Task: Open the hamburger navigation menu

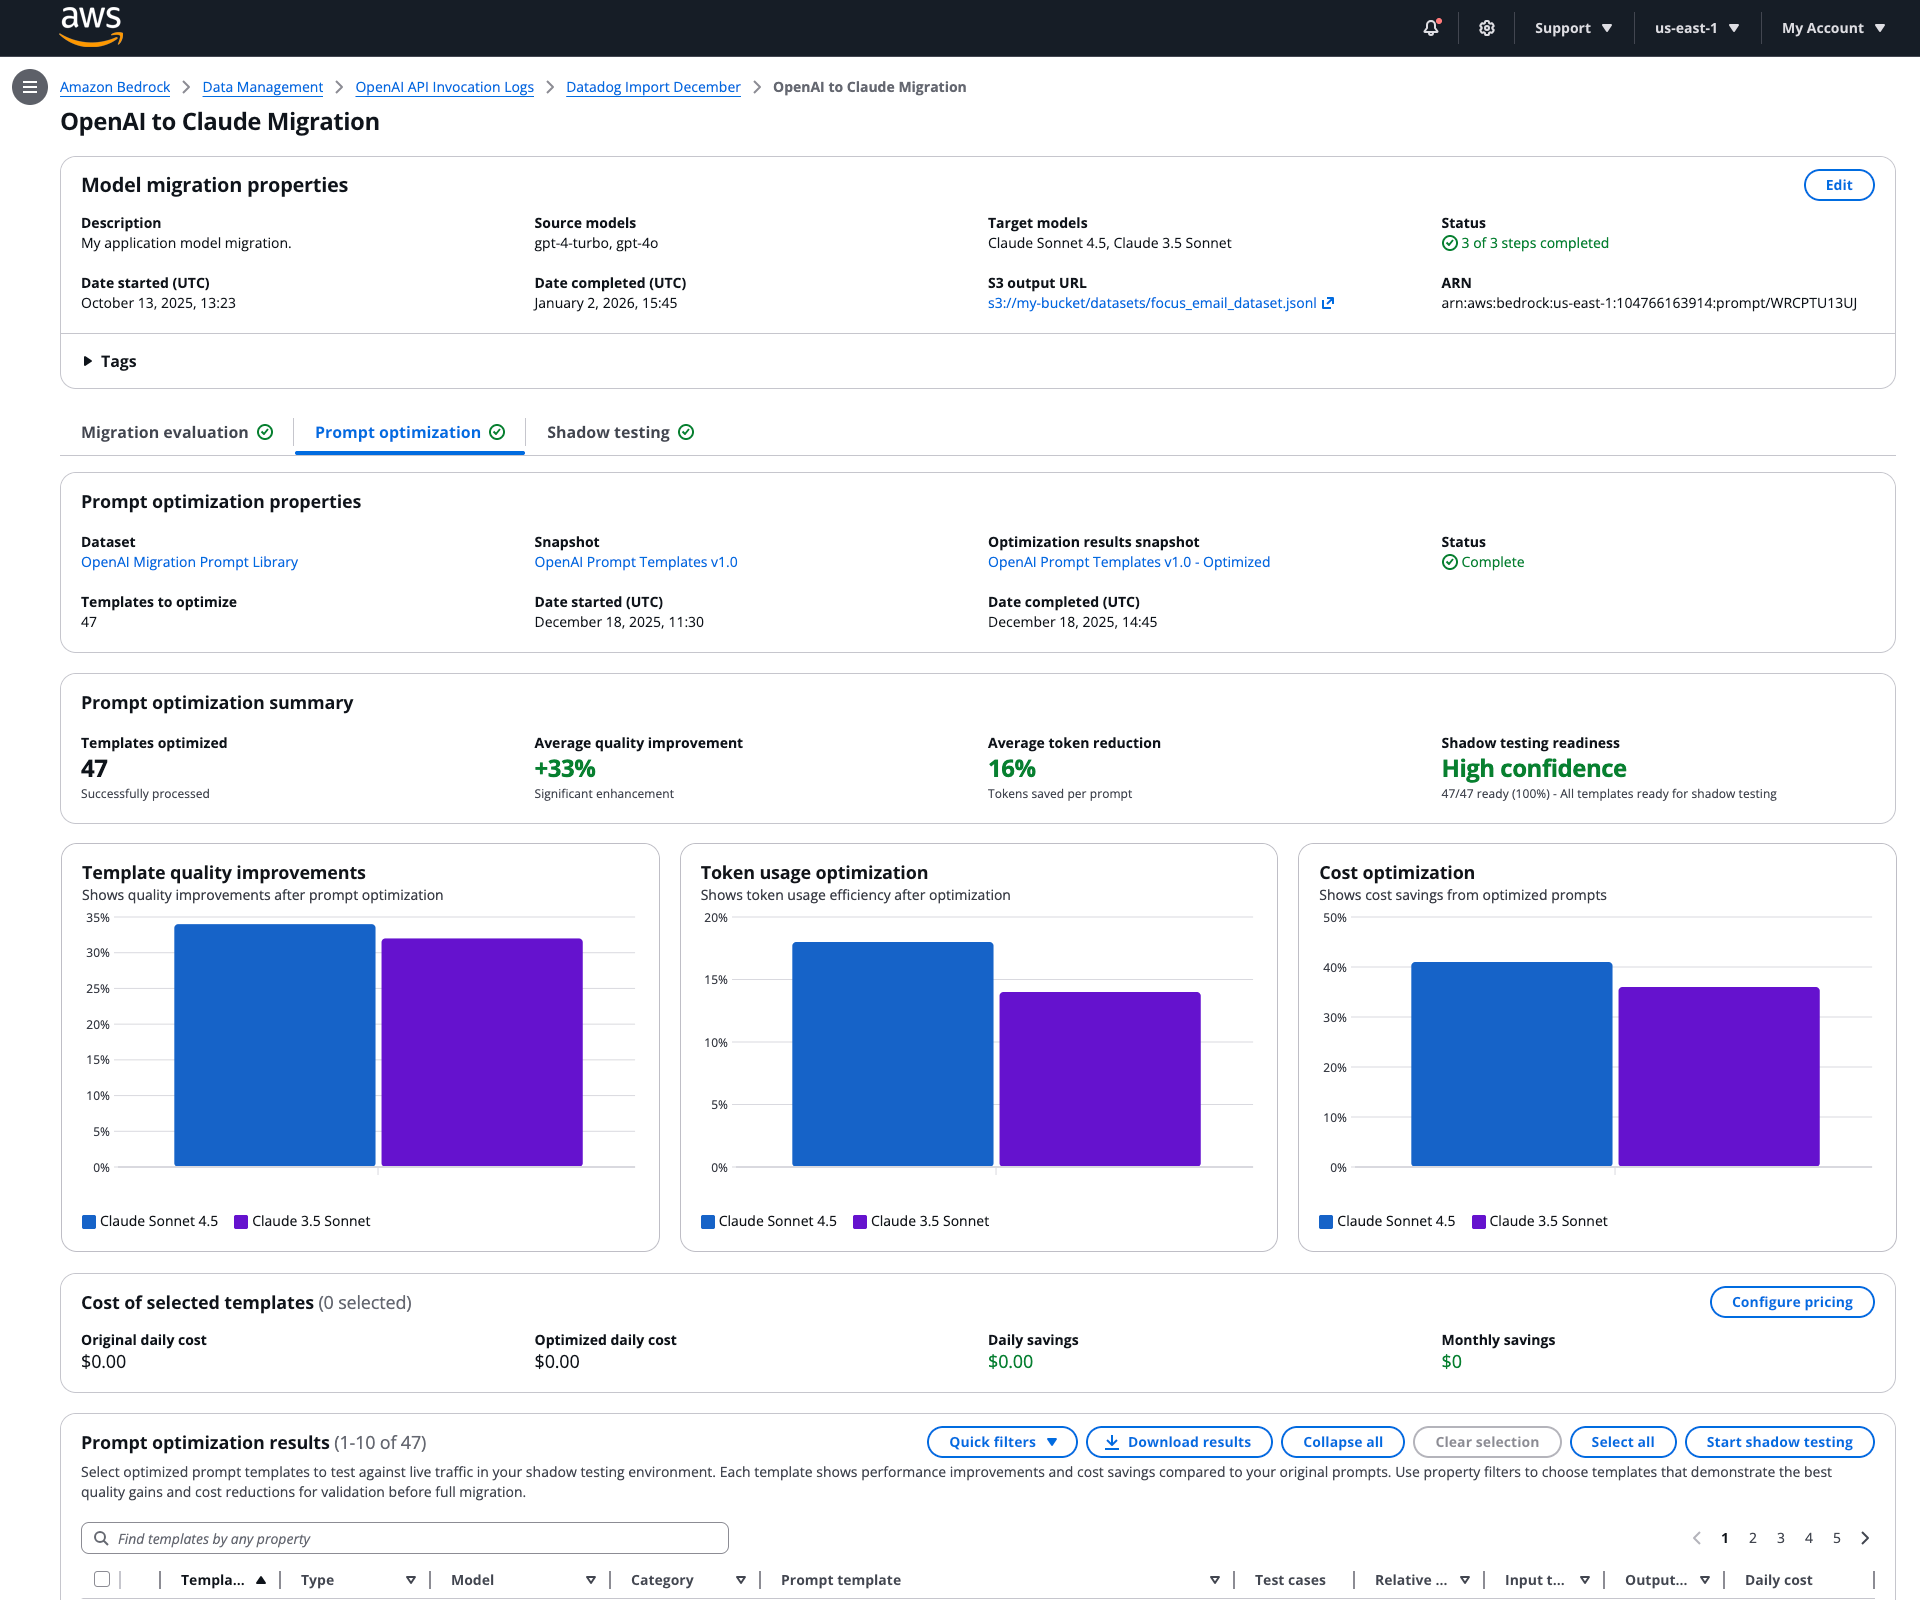Action: coord(30,87)
